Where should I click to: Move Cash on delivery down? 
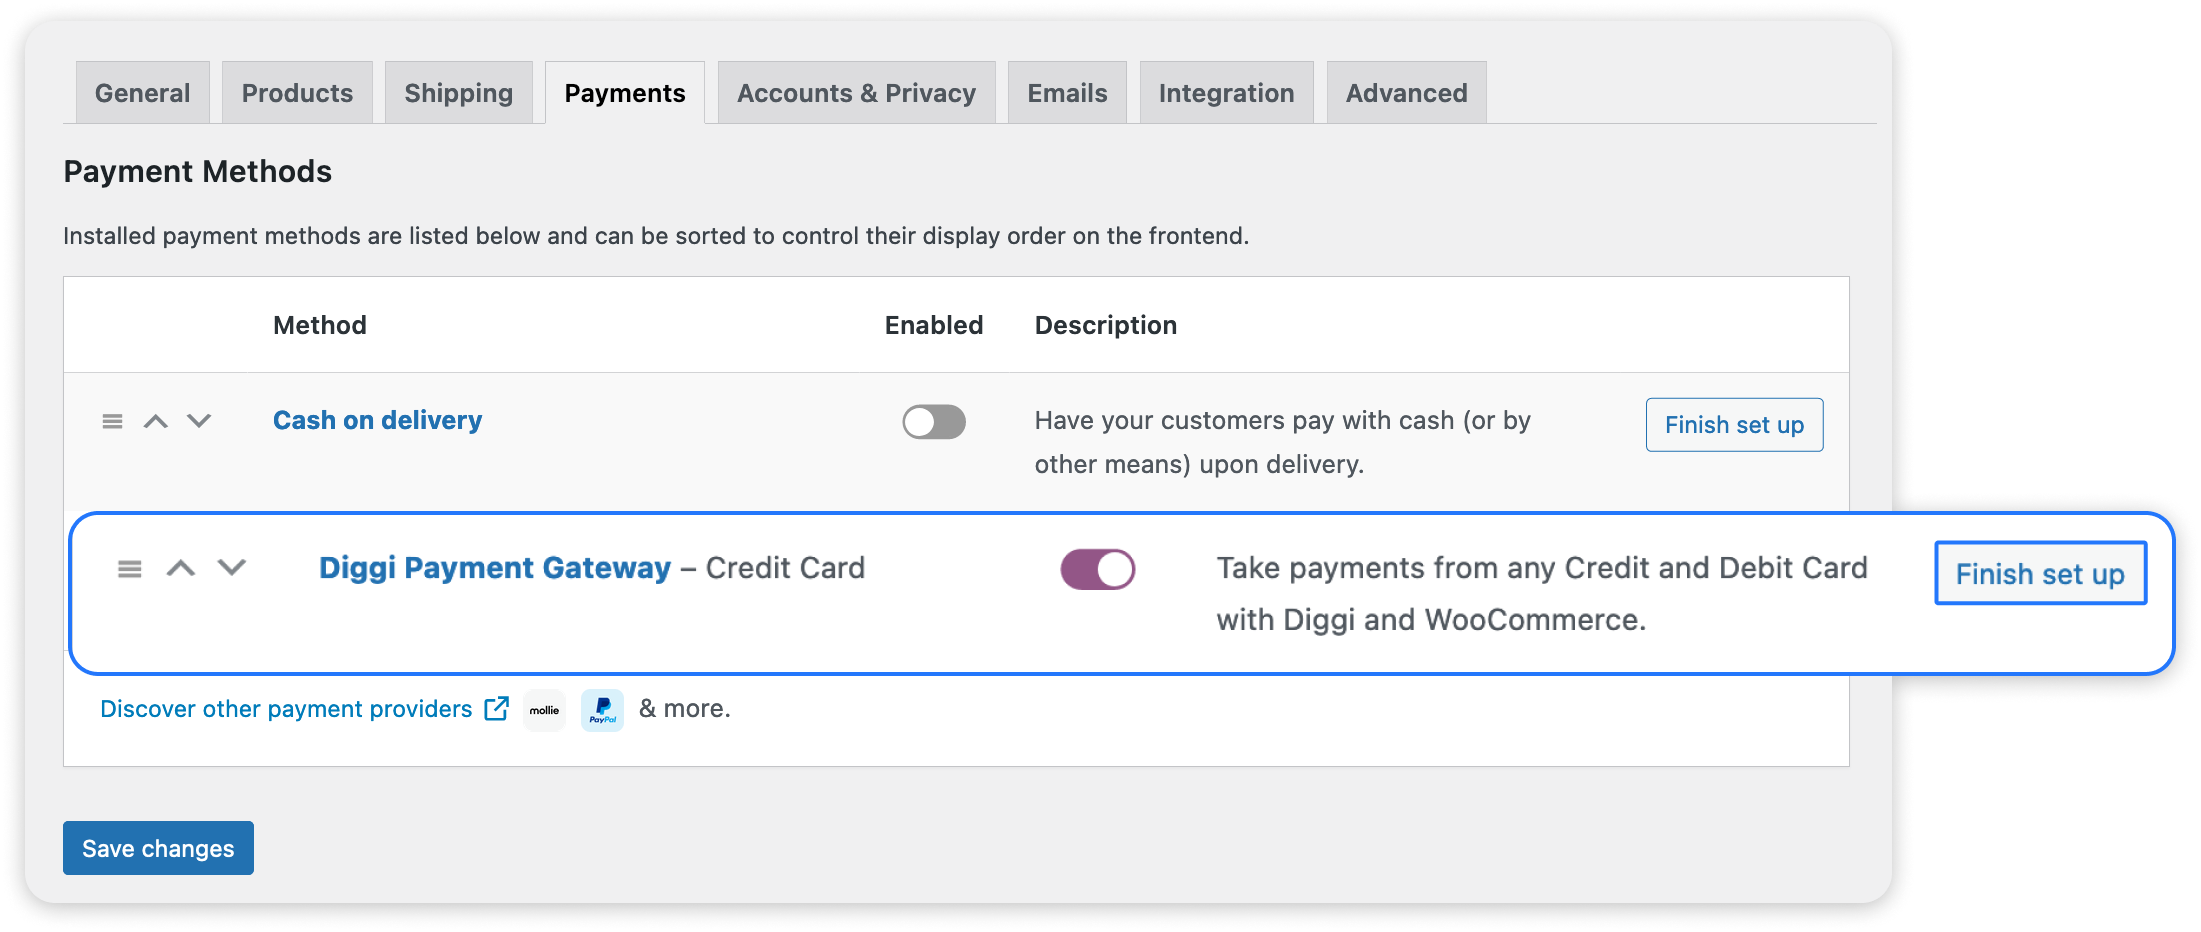click(x=199, y=421)
